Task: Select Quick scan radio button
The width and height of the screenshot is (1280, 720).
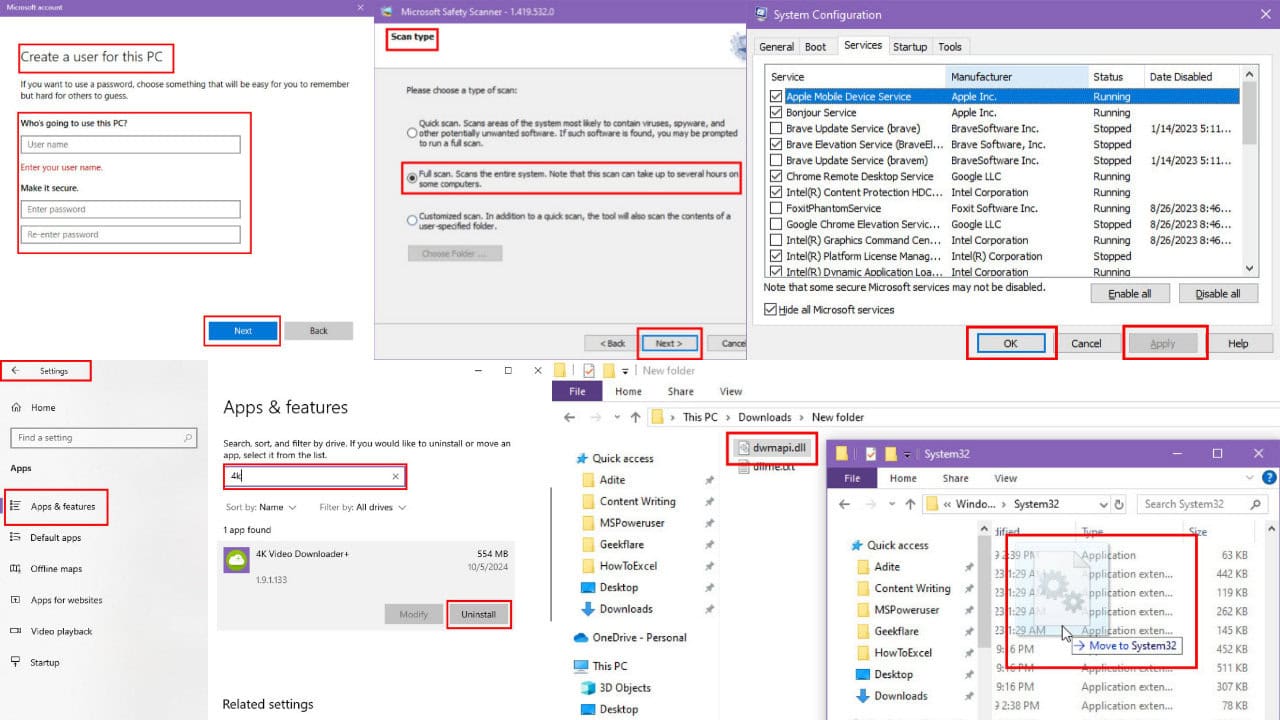Action: (x=412, y=133)
